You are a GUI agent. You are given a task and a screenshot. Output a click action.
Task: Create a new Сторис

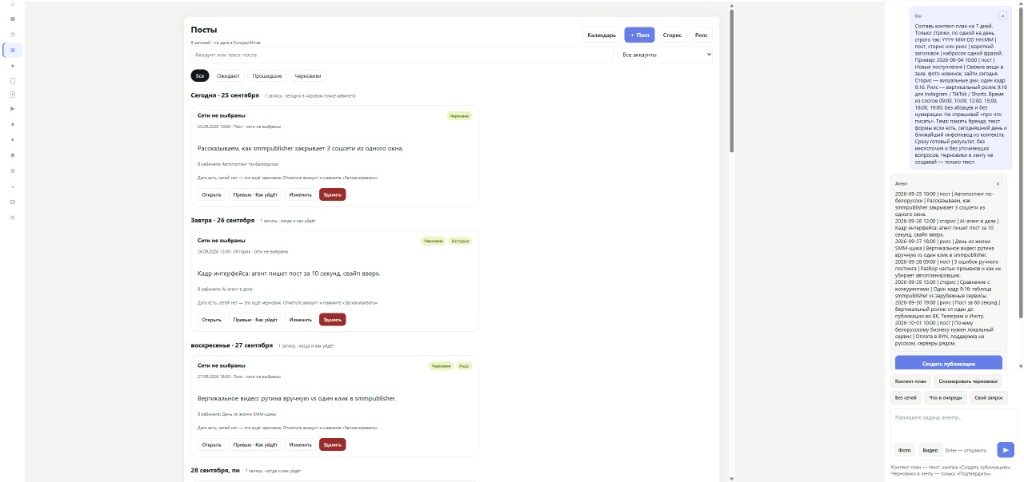[x=672, y=35]
